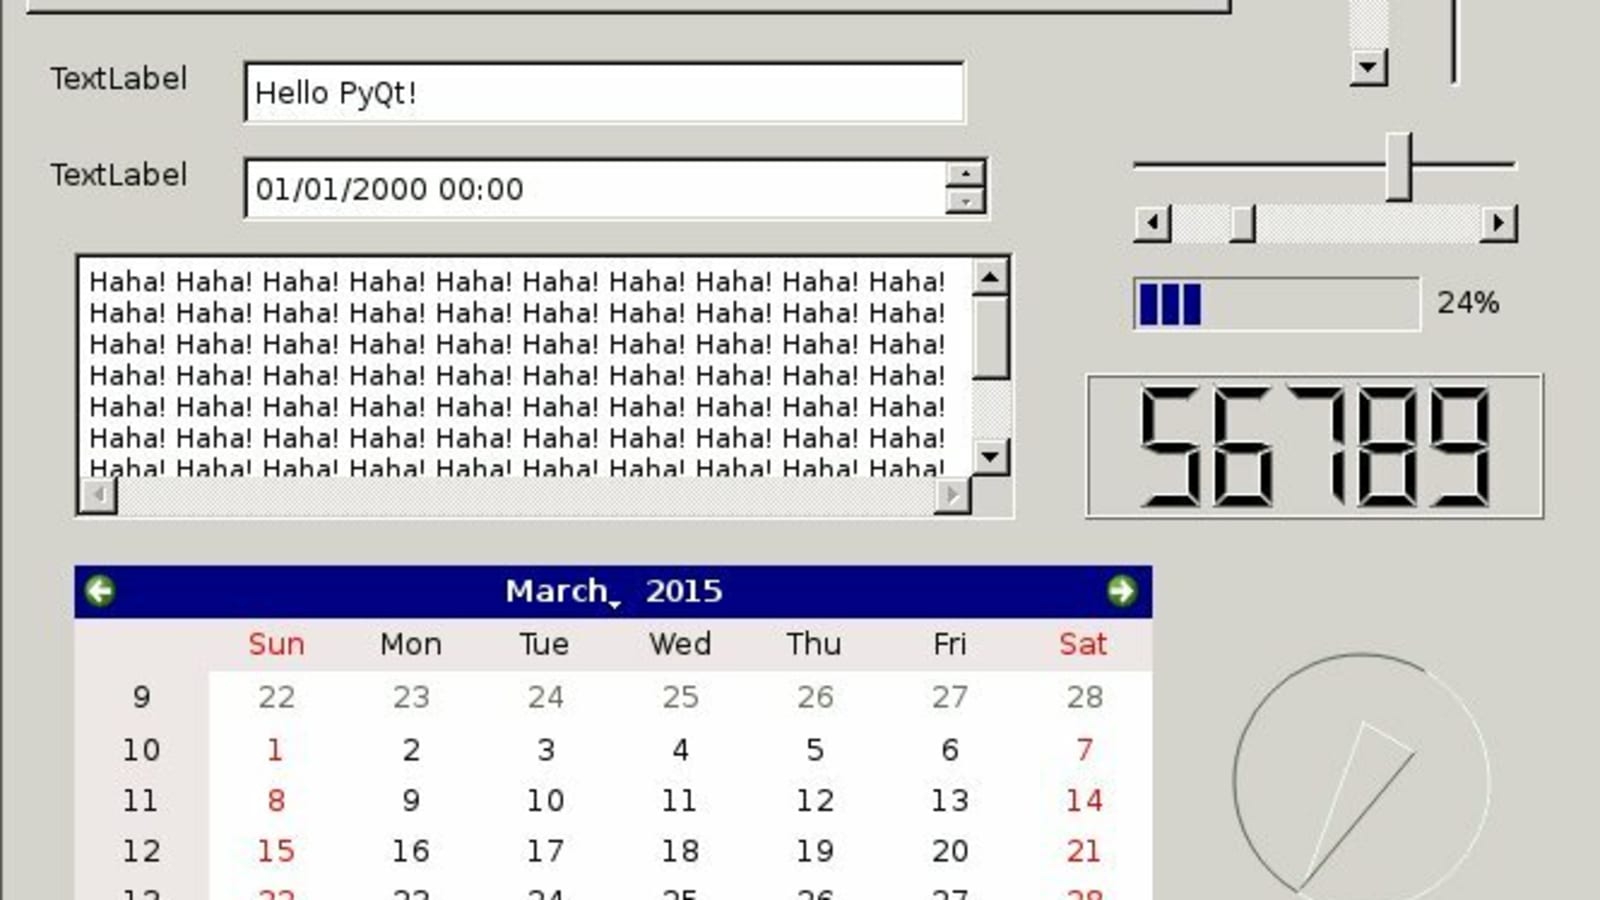This screenshot has height=900, width=1600.
Task: Select March 19 in calendar
Action: click(x=815, y=851)
